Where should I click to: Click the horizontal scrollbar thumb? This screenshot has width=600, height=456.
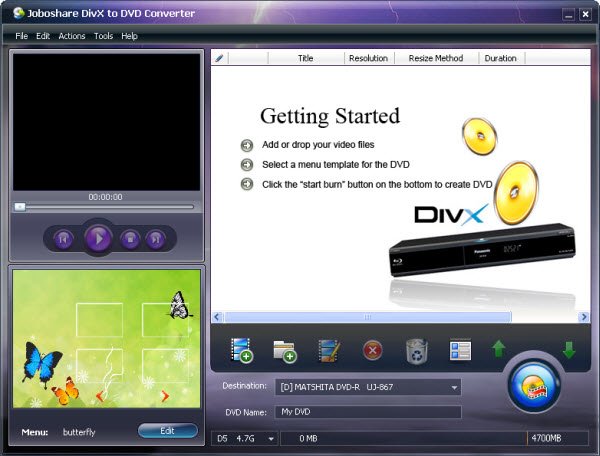tap(368, 317)
